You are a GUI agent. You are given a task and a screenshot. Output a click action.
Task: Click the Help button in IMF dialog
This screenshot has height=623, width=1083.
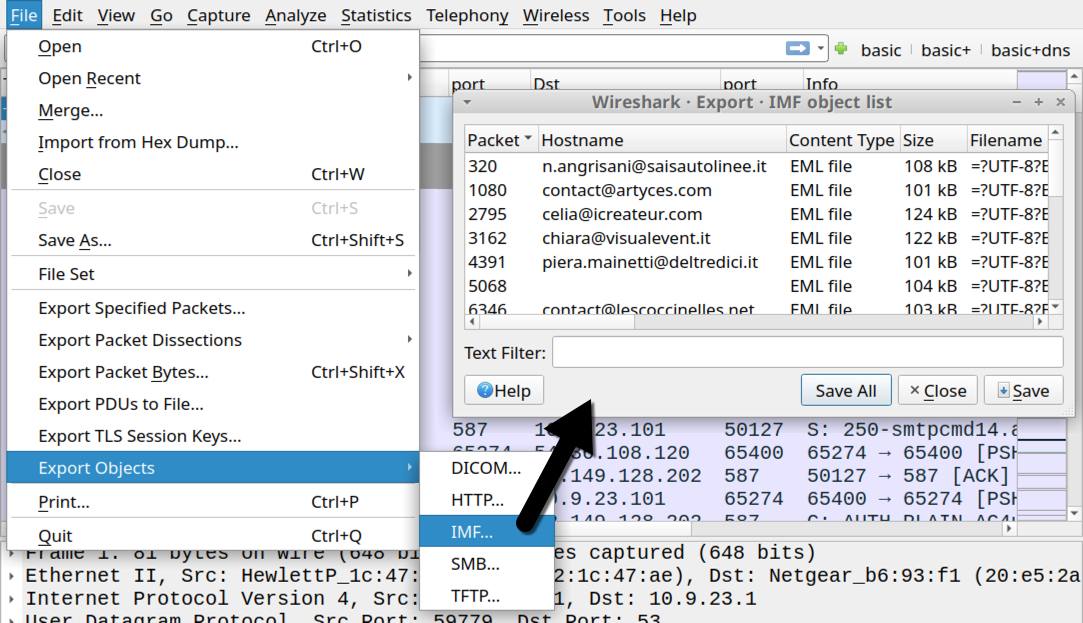tap(504, 391)
